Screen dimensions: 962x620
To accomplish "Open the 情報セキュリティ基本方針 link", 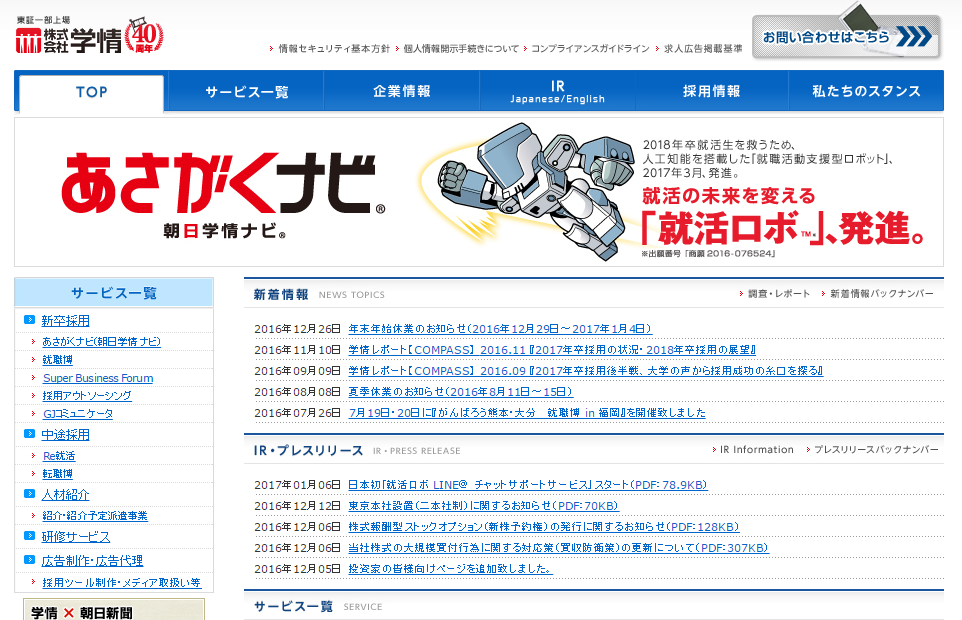I will click(x=333, y=48).
